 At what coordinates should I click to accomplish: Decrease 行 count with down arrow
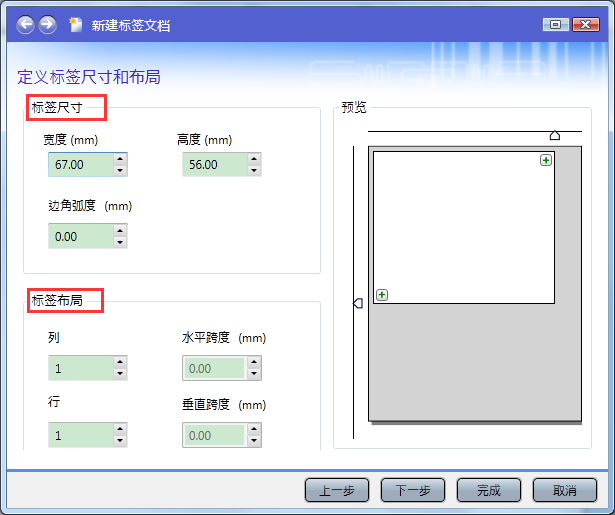[x=120, y=440]
